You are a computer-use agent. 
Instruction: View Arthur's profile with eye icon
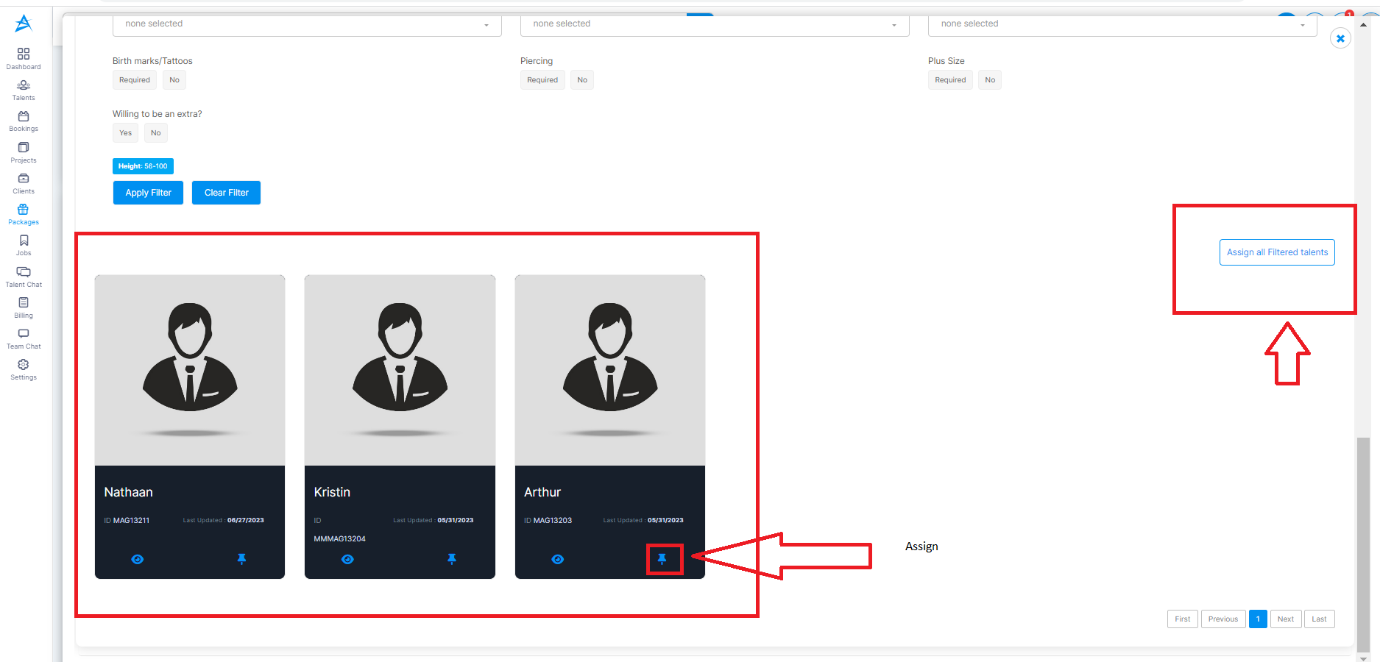click(x=558, y=559)
